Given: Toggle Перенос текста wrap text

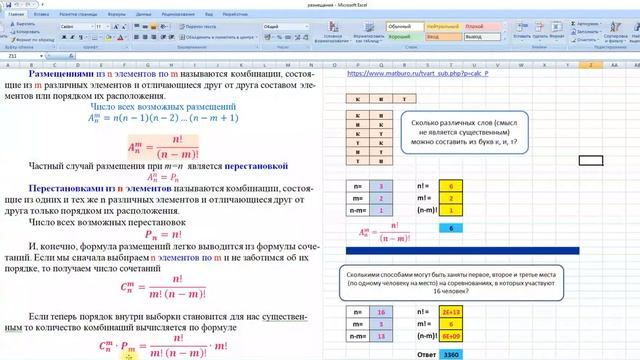Looking at the screenshot, I should click(x=198, y=27).
